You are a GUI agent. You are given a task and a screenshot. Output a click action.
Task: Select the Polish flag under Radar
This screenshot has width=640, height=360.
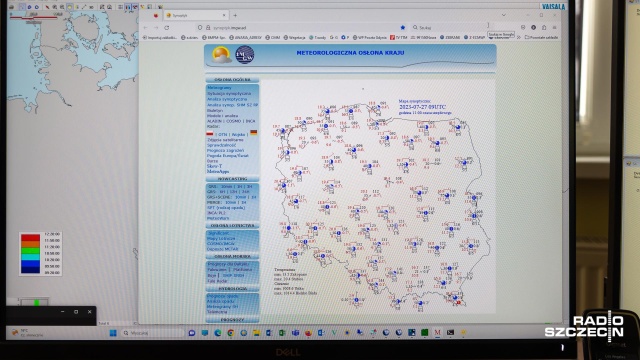[210, 133]
